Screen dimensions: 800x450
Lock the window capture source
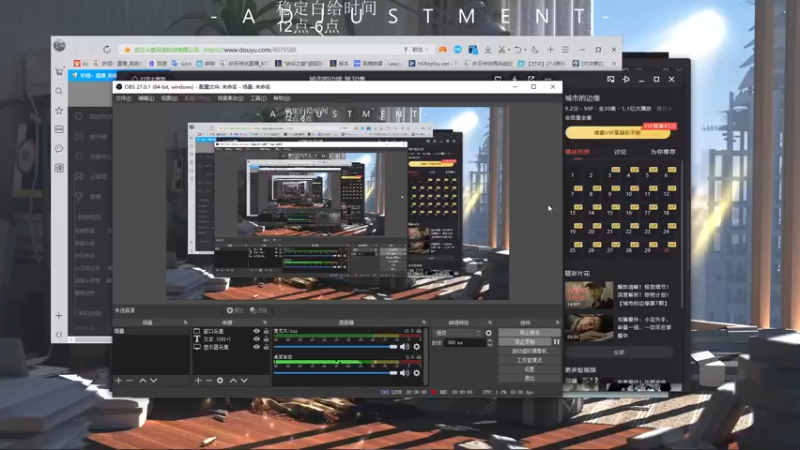coord(266,331)
